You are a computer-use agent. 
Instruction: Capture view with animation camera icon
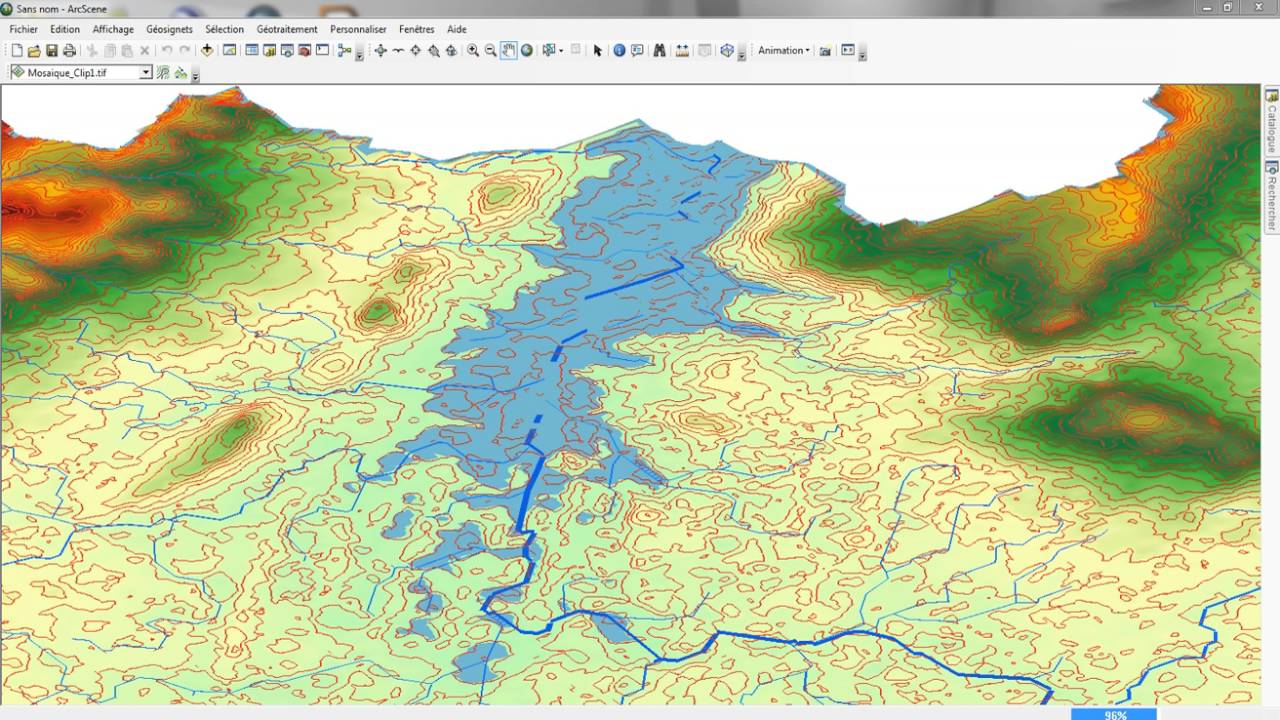825,51
